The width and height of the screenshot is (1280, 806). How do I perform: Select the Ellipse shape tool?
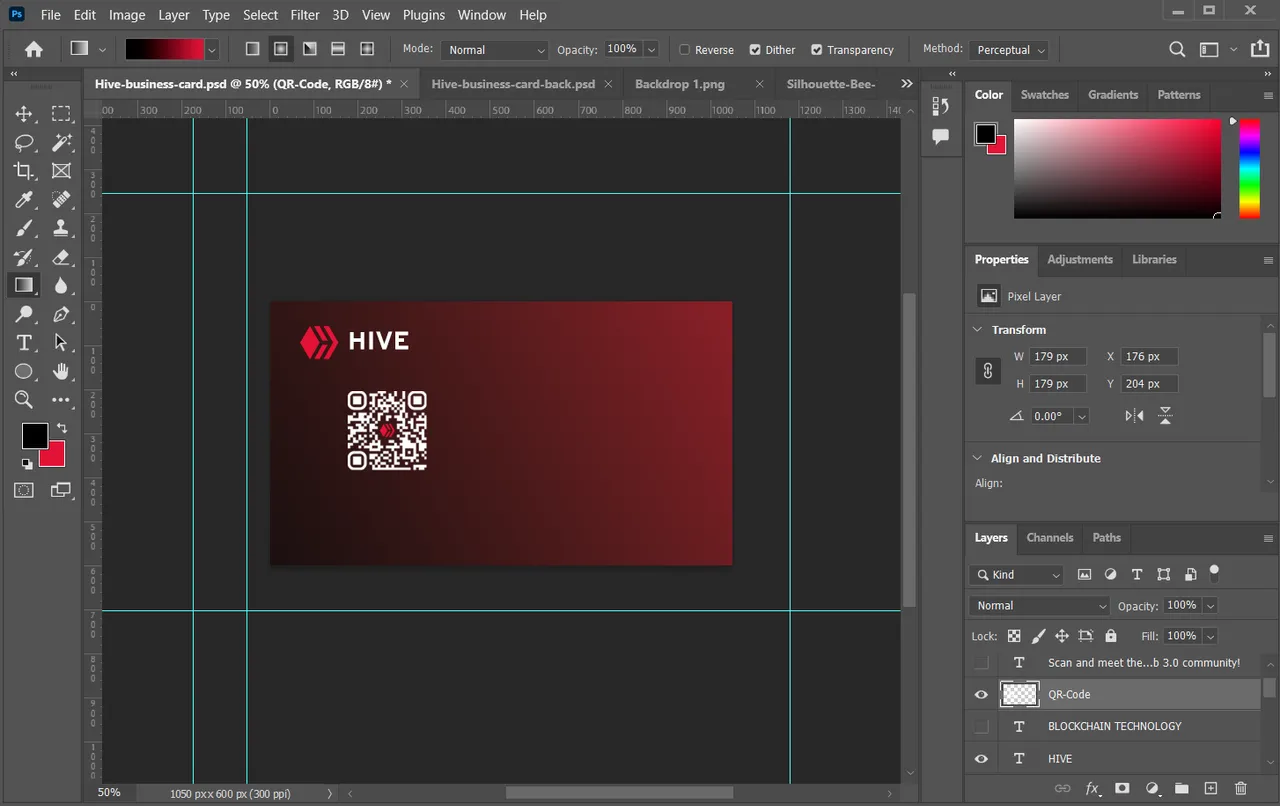[24, 371]
